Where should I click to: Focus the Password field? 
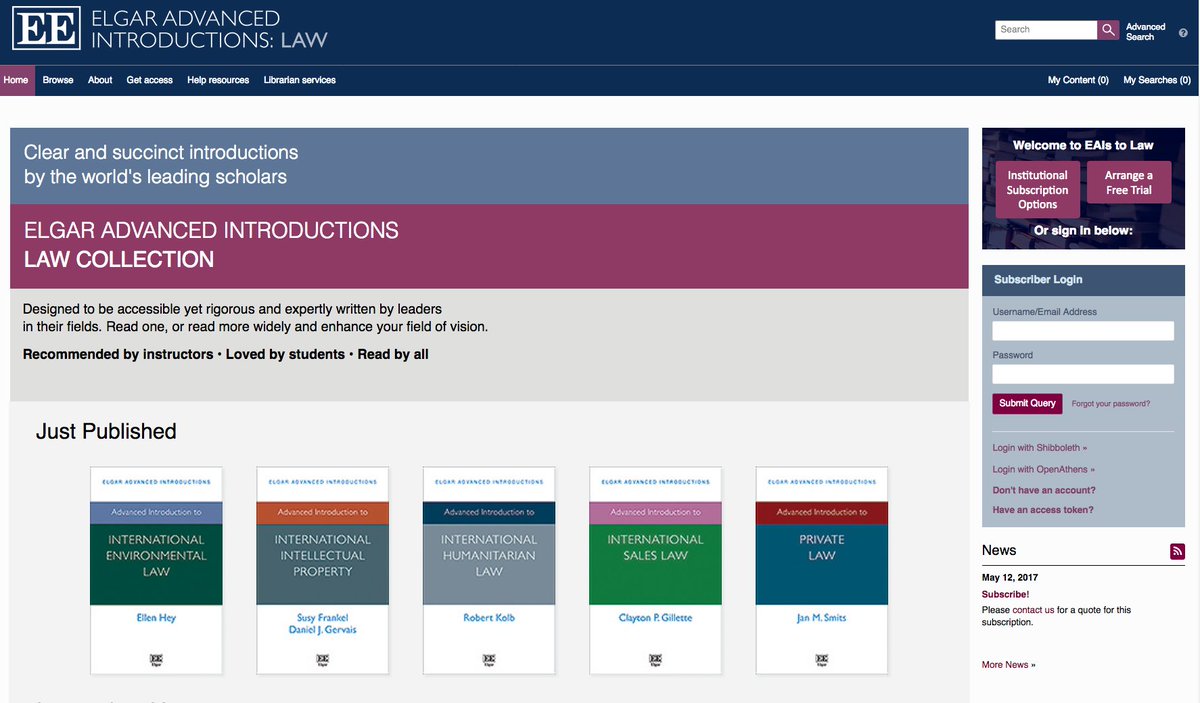1083,374
